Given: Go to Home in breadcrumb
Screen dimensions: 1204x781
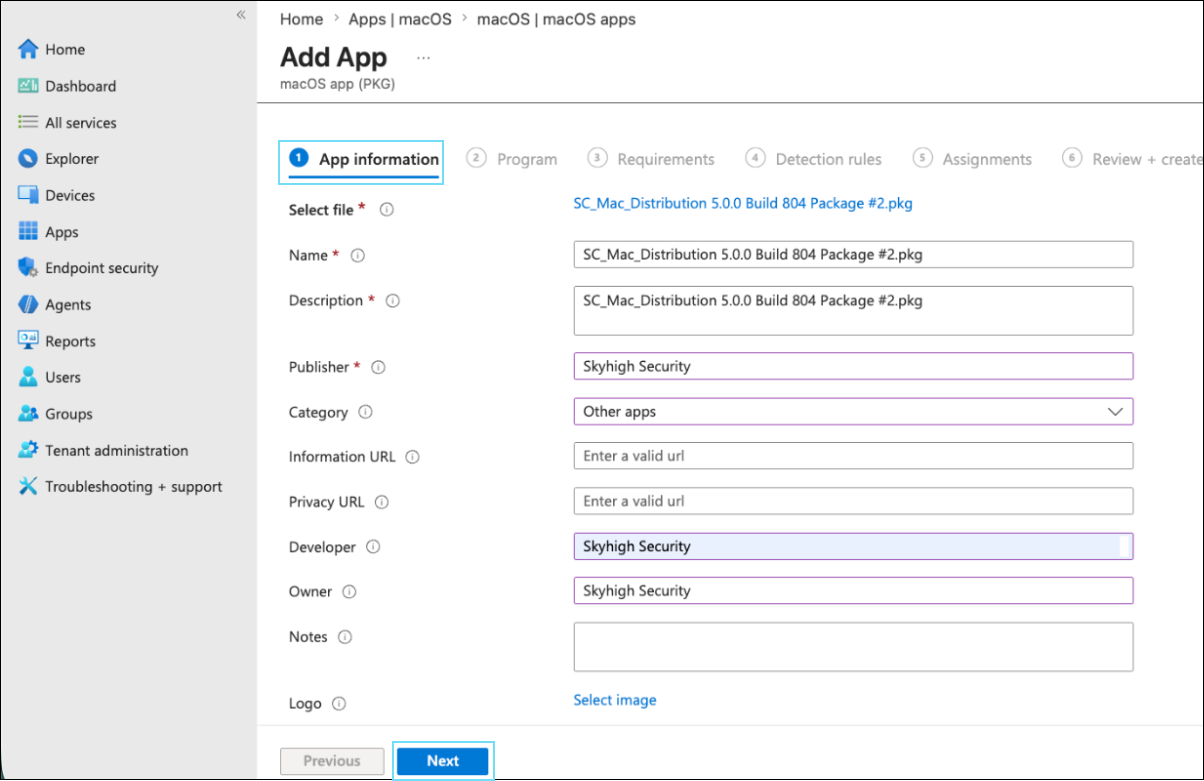Looking at the screenshot, I should coord(301,19).
